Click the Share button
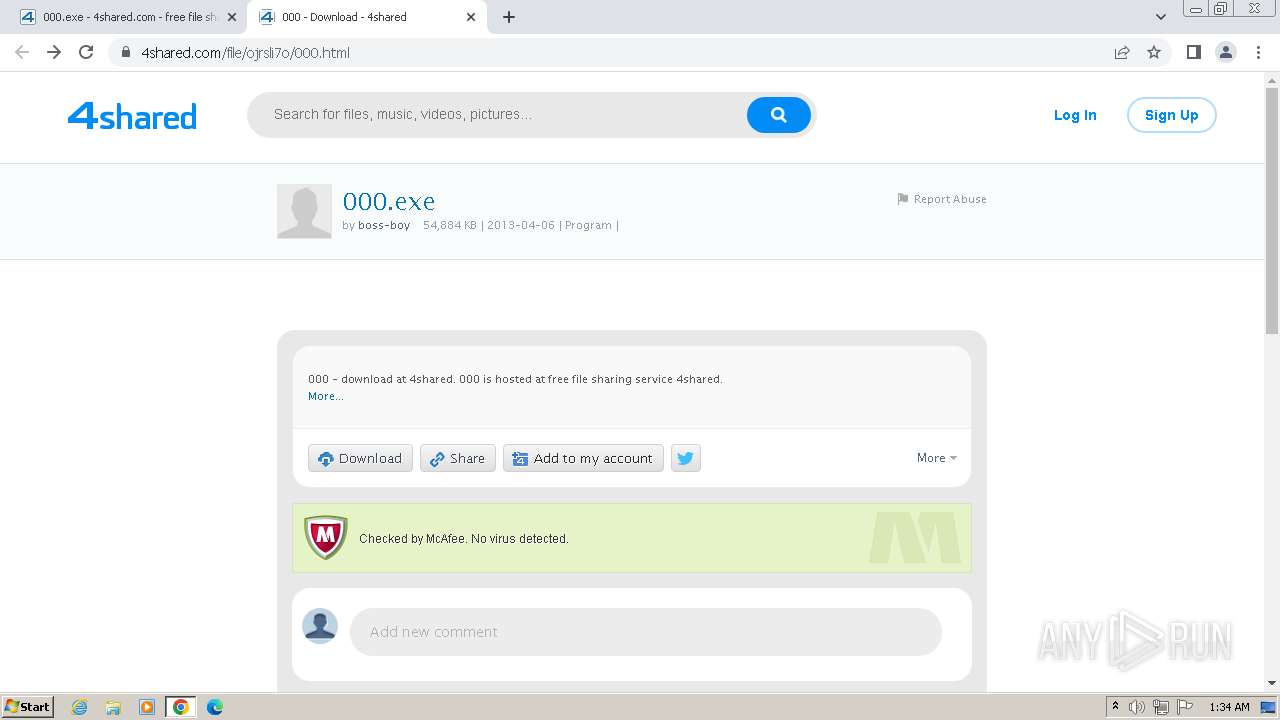Viewport: 1280px width, 720px height. pyautogui.click(x=458, y=458)
